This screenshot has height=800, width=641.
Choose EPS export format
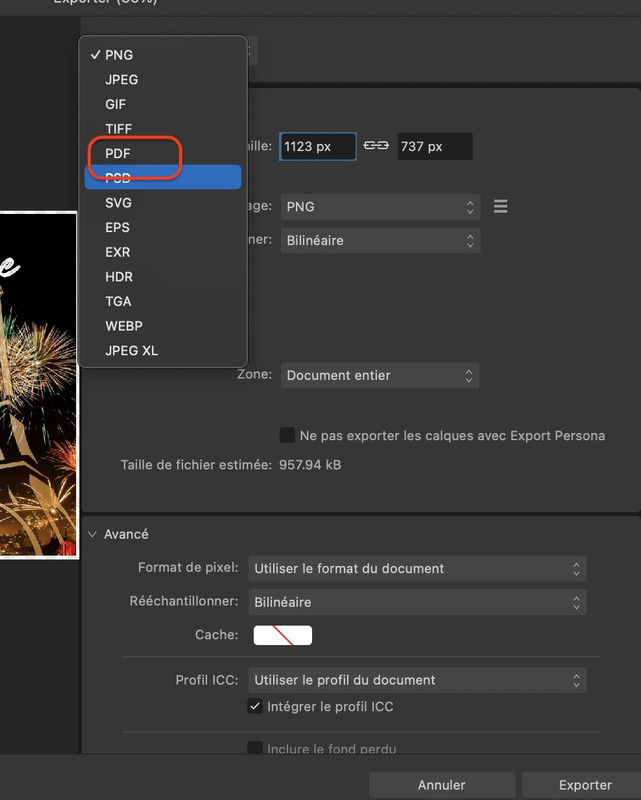[163, 228]
